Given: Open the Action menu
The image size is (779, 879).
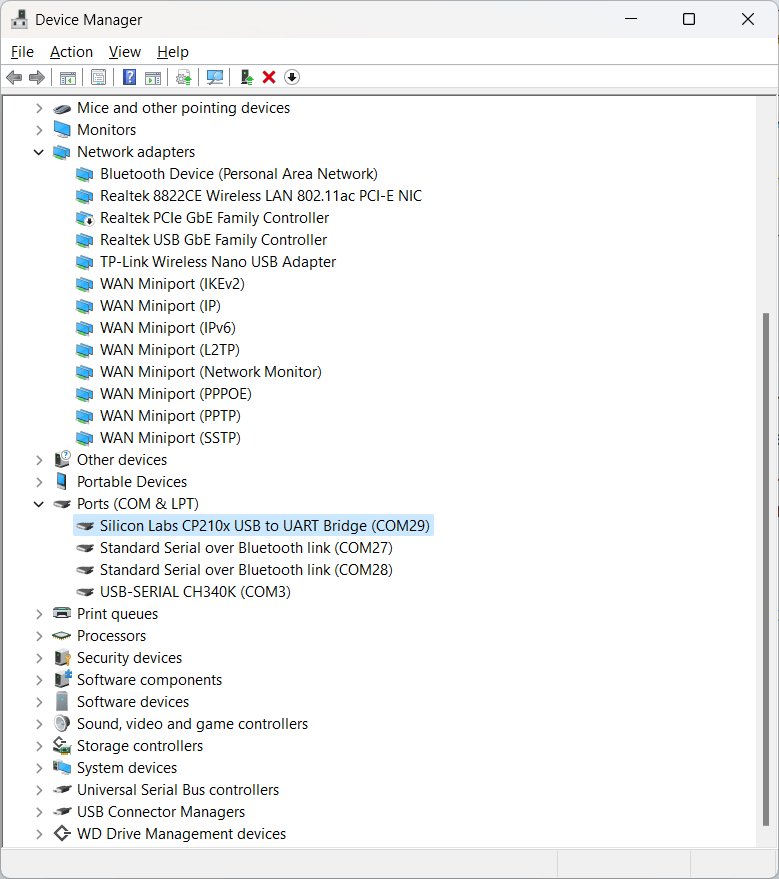Looking at the screenshot, I should click(71, 52).
